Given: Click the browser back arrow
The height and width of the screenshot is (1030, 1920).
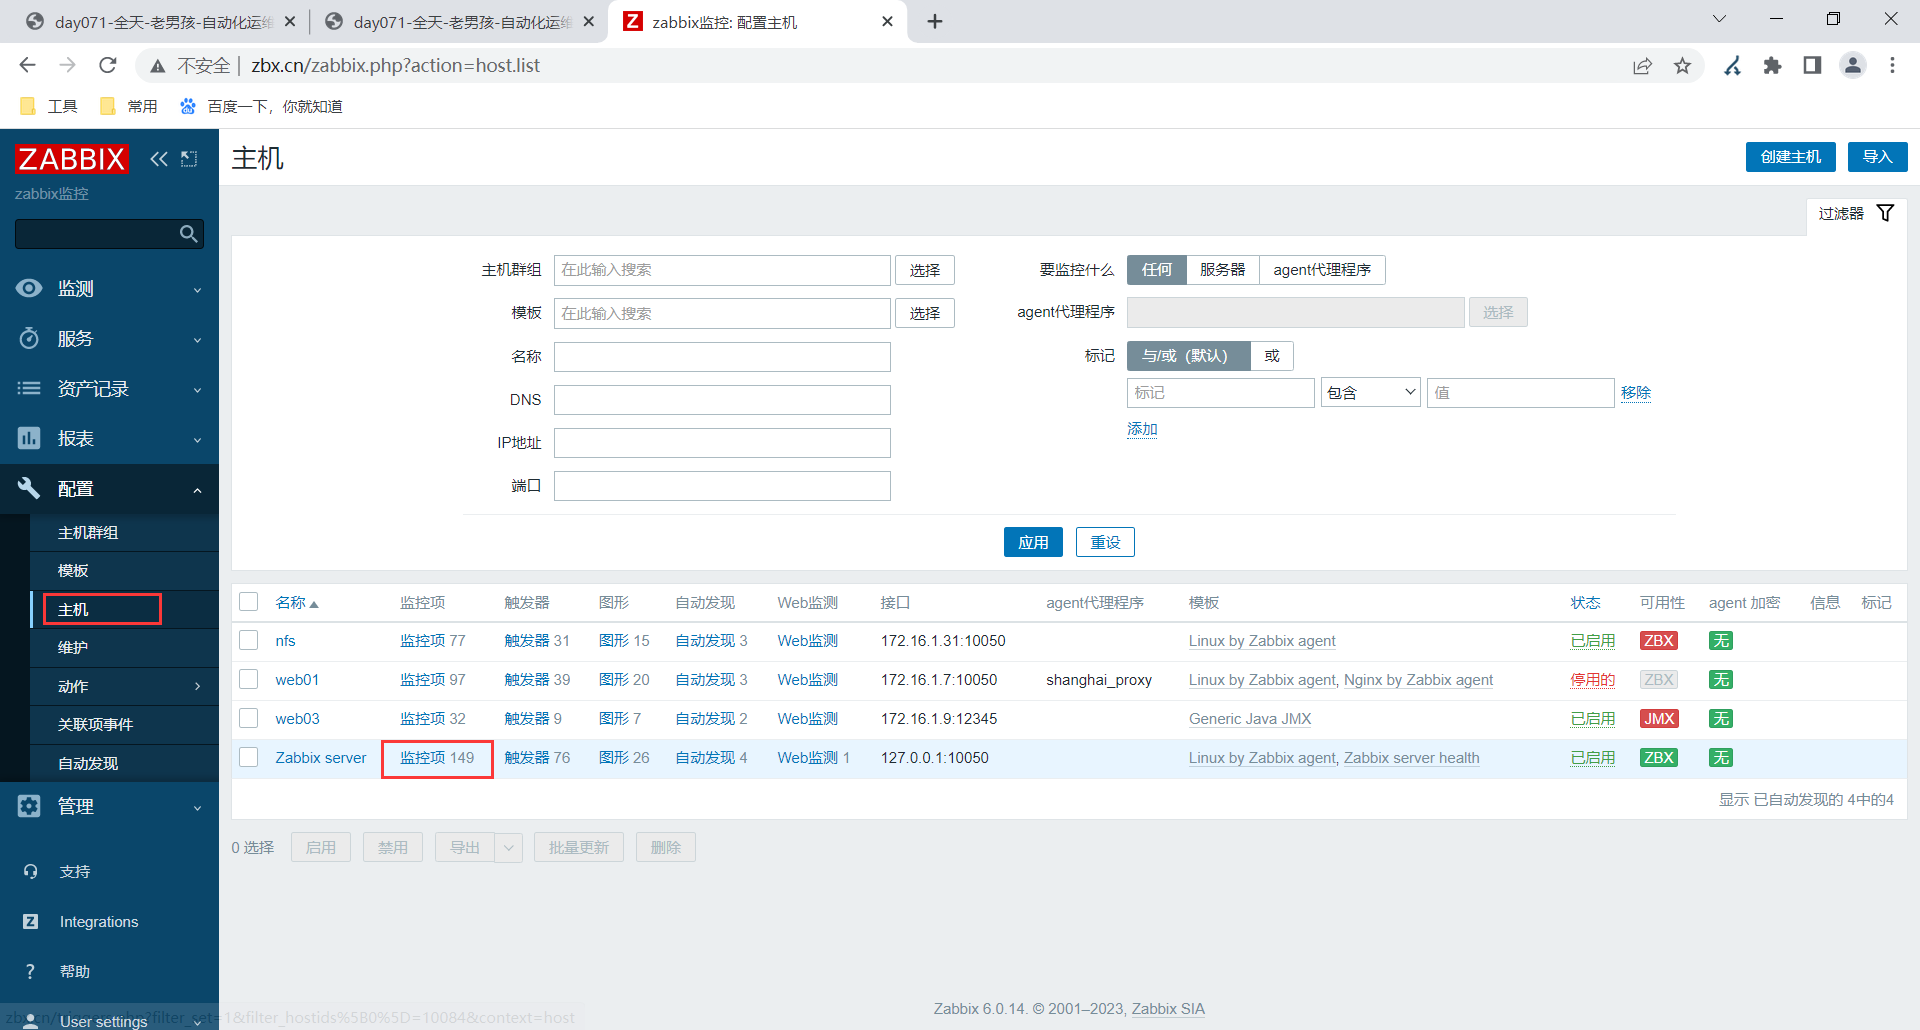Looking at the screenshot, I should 27,65.
